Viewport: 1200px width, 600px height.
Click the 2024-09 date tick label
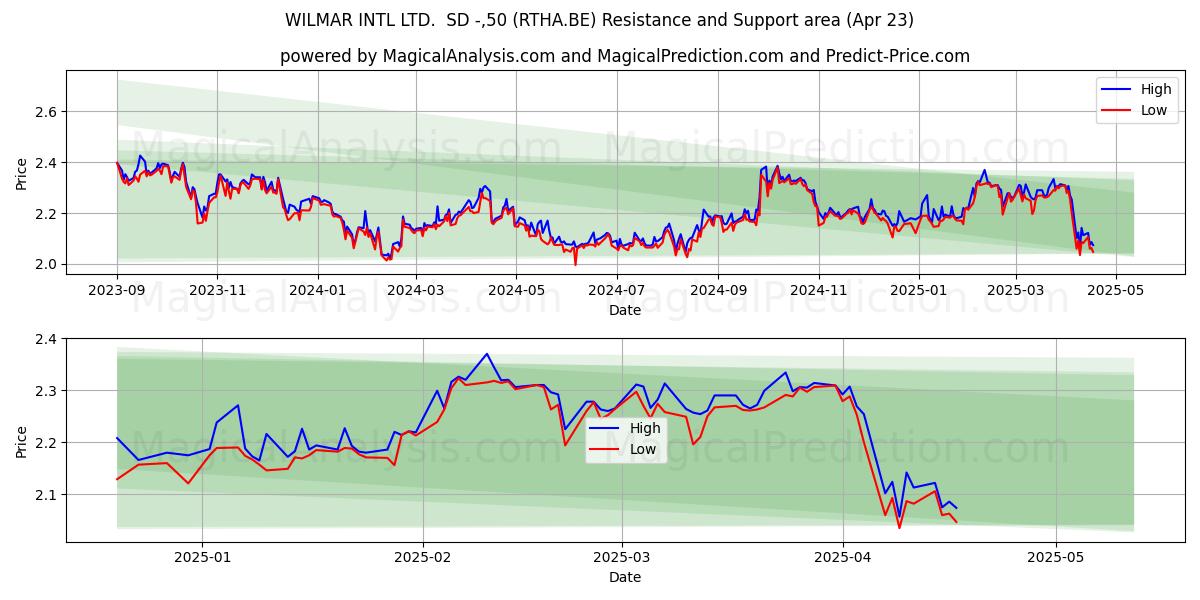click(x=718, y=290)
